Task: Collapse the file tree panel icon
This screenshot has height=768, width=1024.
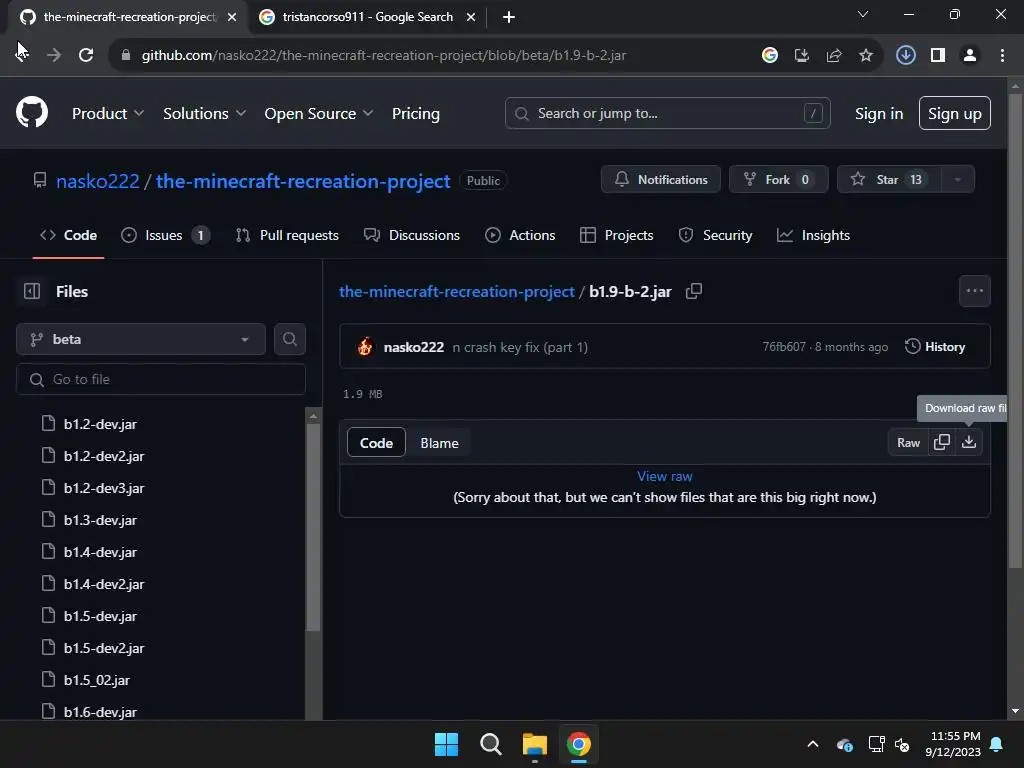Action: coord(32,291)
